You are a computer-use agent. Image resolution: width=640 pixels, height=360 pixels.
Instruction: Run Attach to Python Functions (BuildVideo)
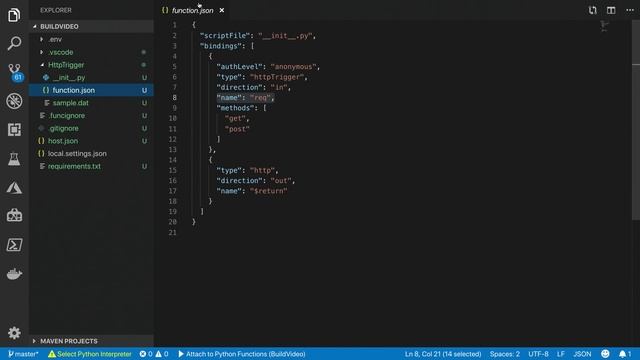(242, 354)
